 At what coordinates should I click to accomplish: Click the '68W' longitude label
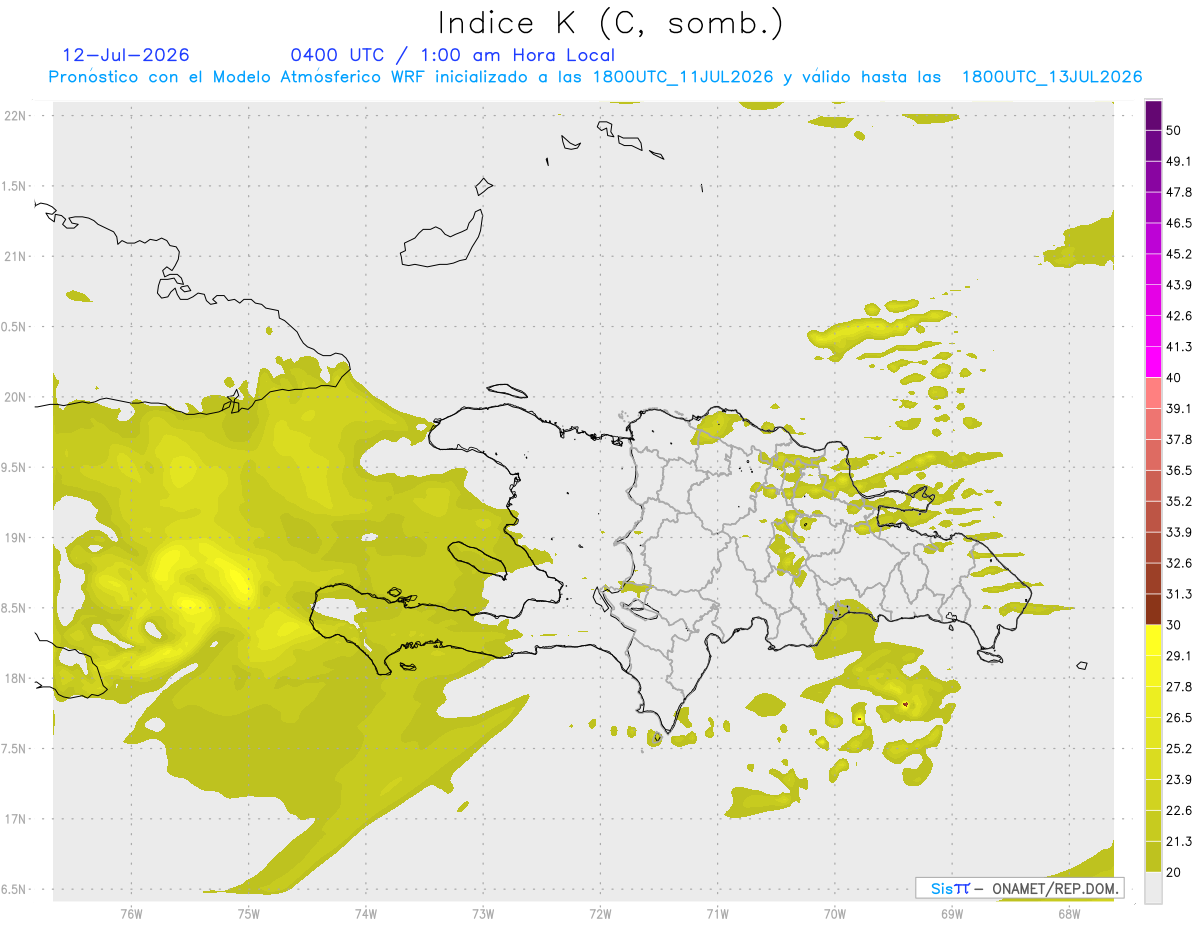(1068, 914)
